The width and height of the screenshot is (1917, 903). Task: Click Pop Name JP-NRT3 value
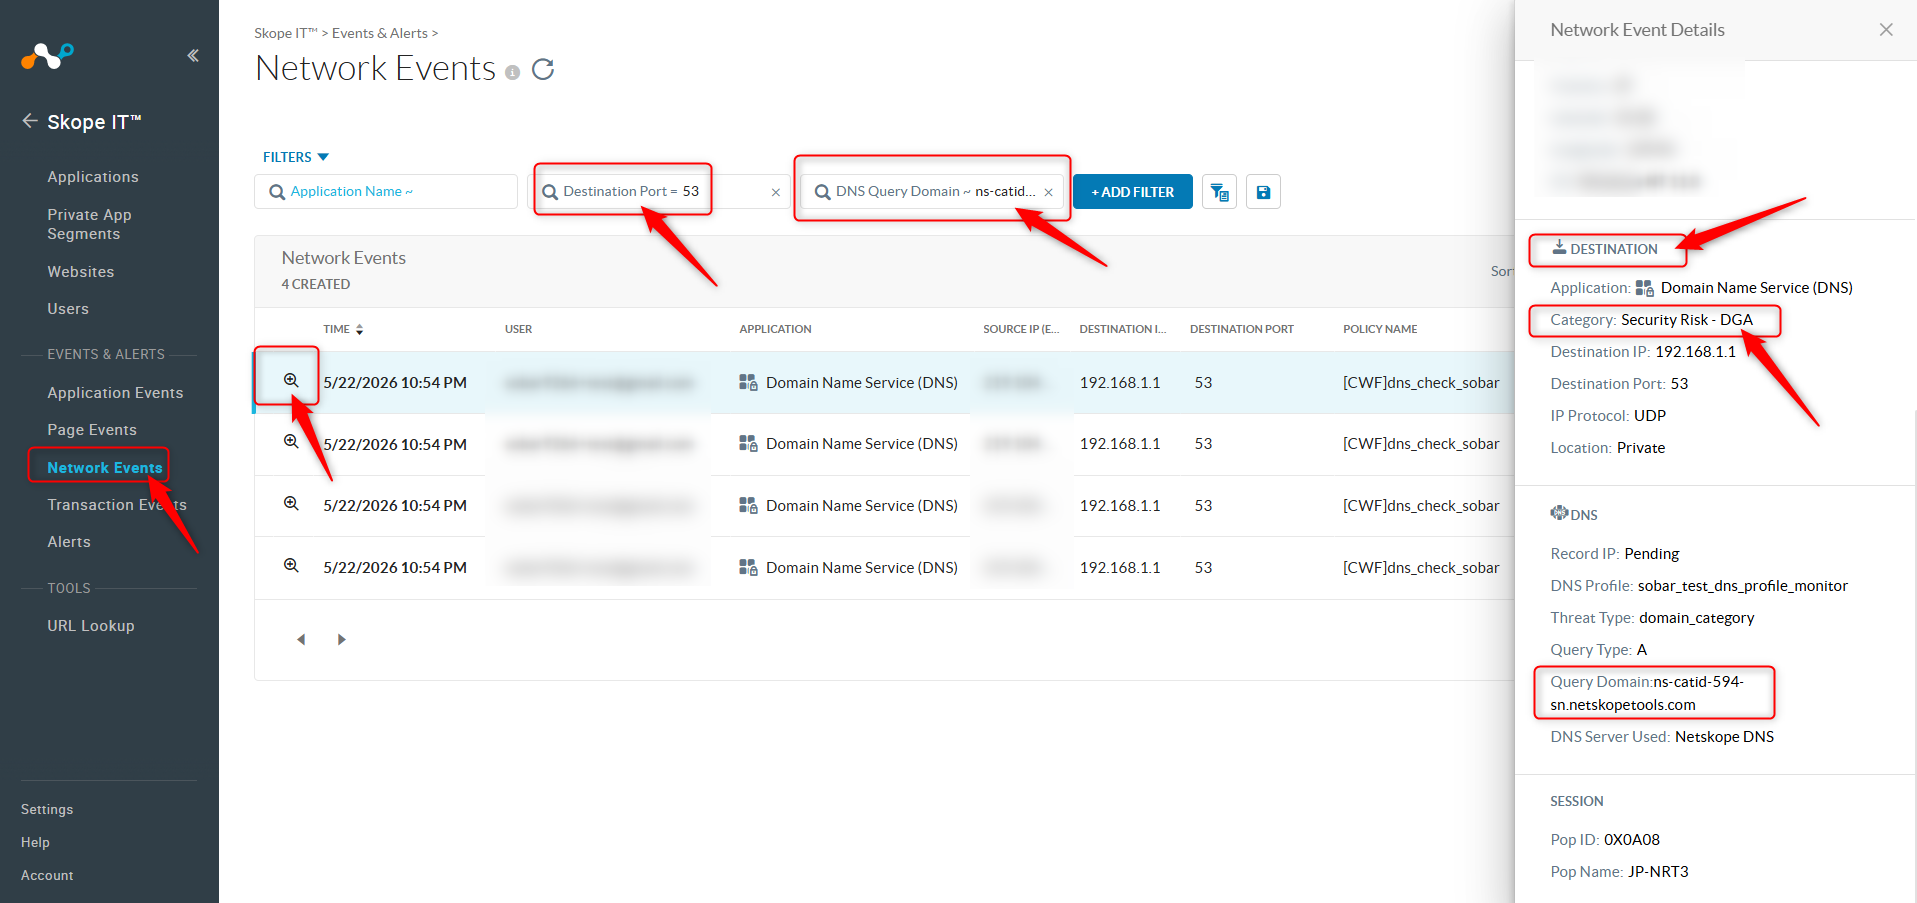[1658, 872]
